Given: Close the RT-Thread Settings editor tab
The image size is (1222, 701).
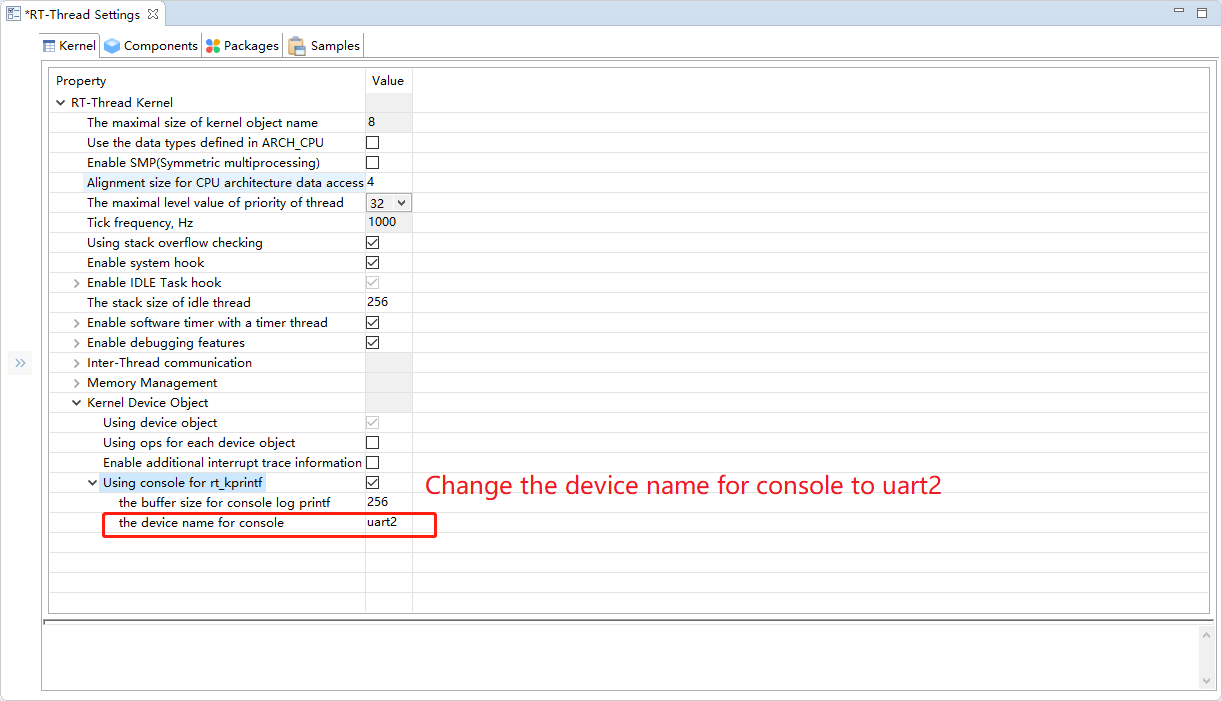Looking at the screenshot, I should coord(153,15).
